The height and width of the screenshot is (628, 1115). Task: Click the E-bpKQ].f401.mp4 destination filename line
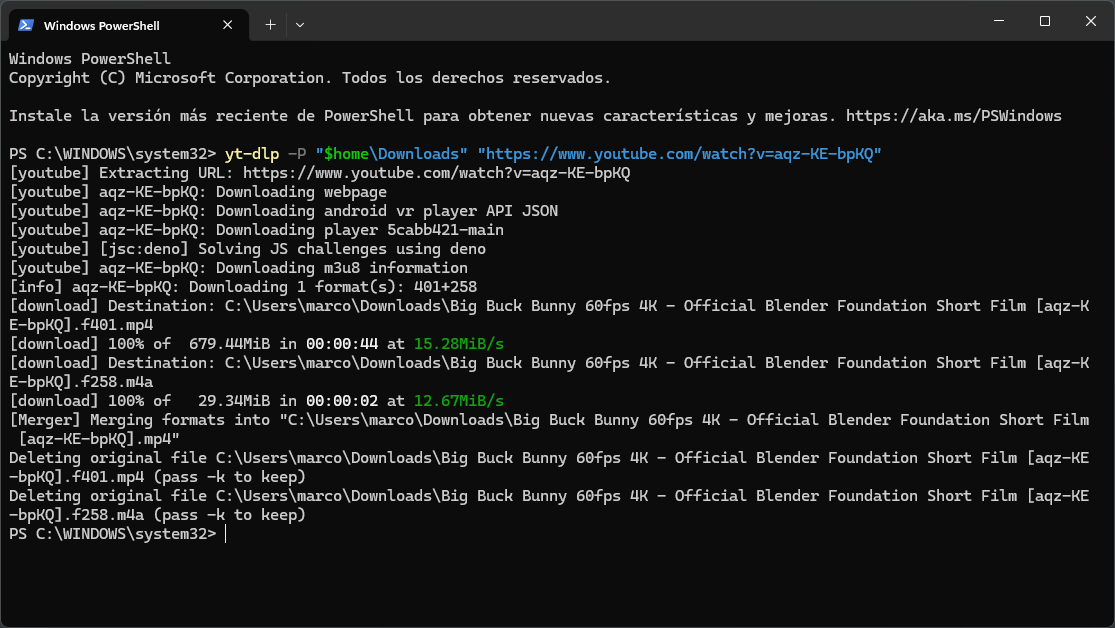point(81,325)
